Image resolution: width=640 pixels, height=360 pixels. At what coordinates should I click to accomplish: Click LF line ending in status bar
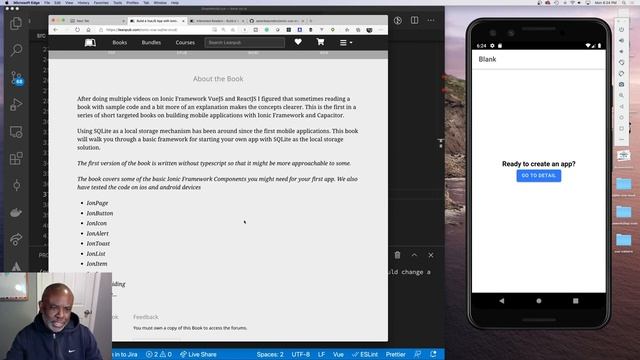coord(321,354)
